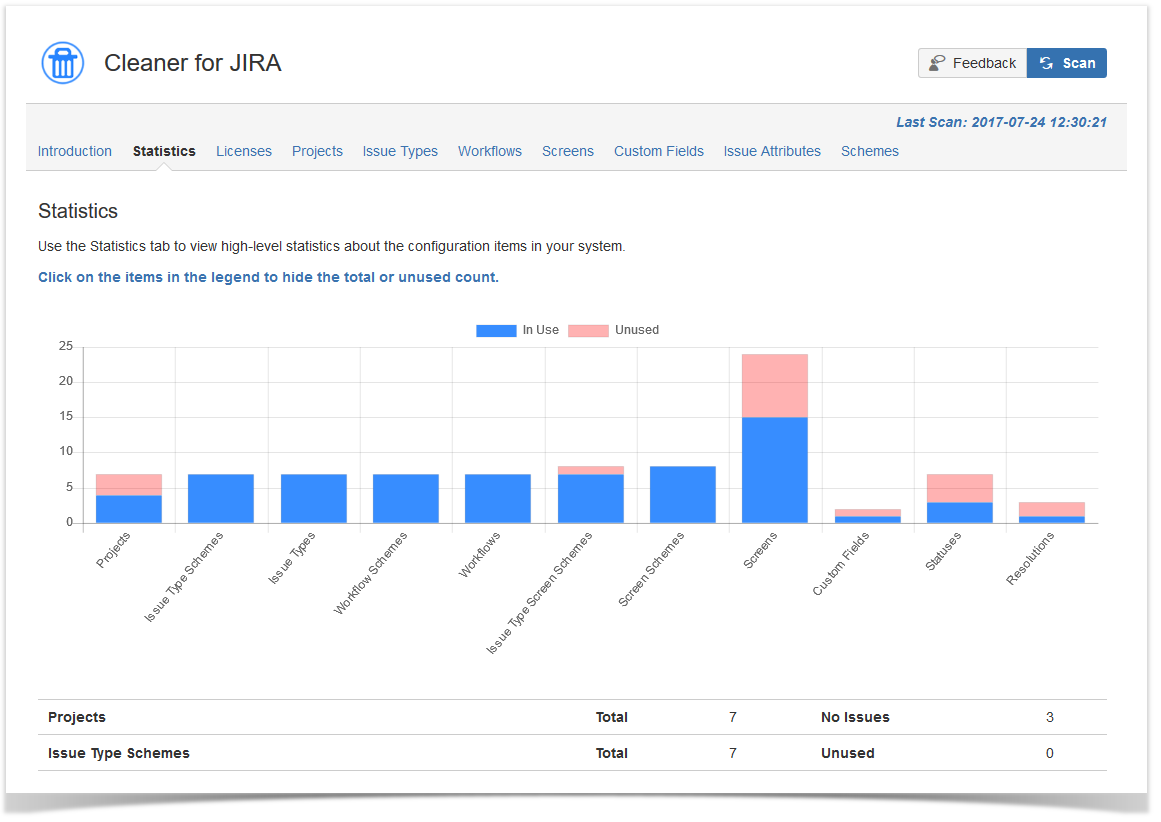Click the Feedback button
The height and width of the screenshot is (822, 1161).
point(972,63)
